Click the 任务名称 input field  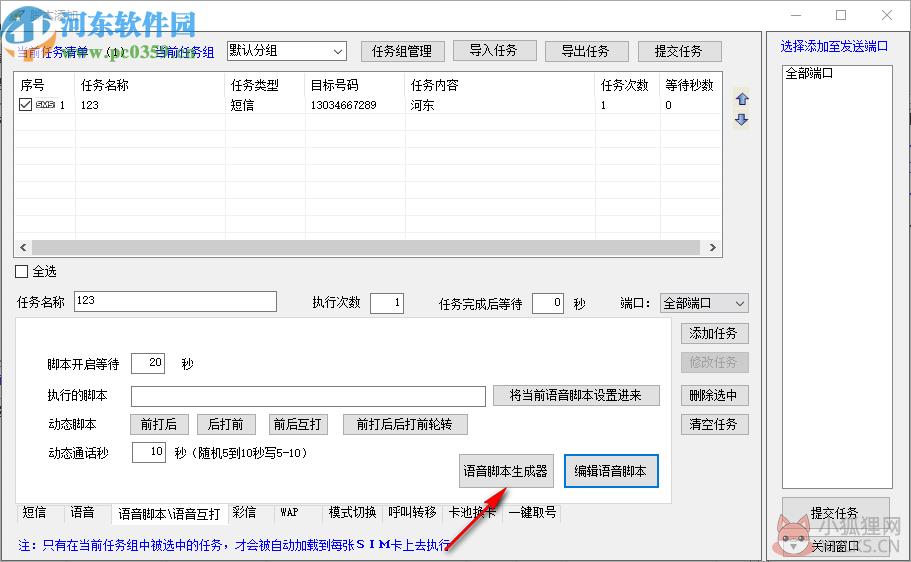click(175, 301)
